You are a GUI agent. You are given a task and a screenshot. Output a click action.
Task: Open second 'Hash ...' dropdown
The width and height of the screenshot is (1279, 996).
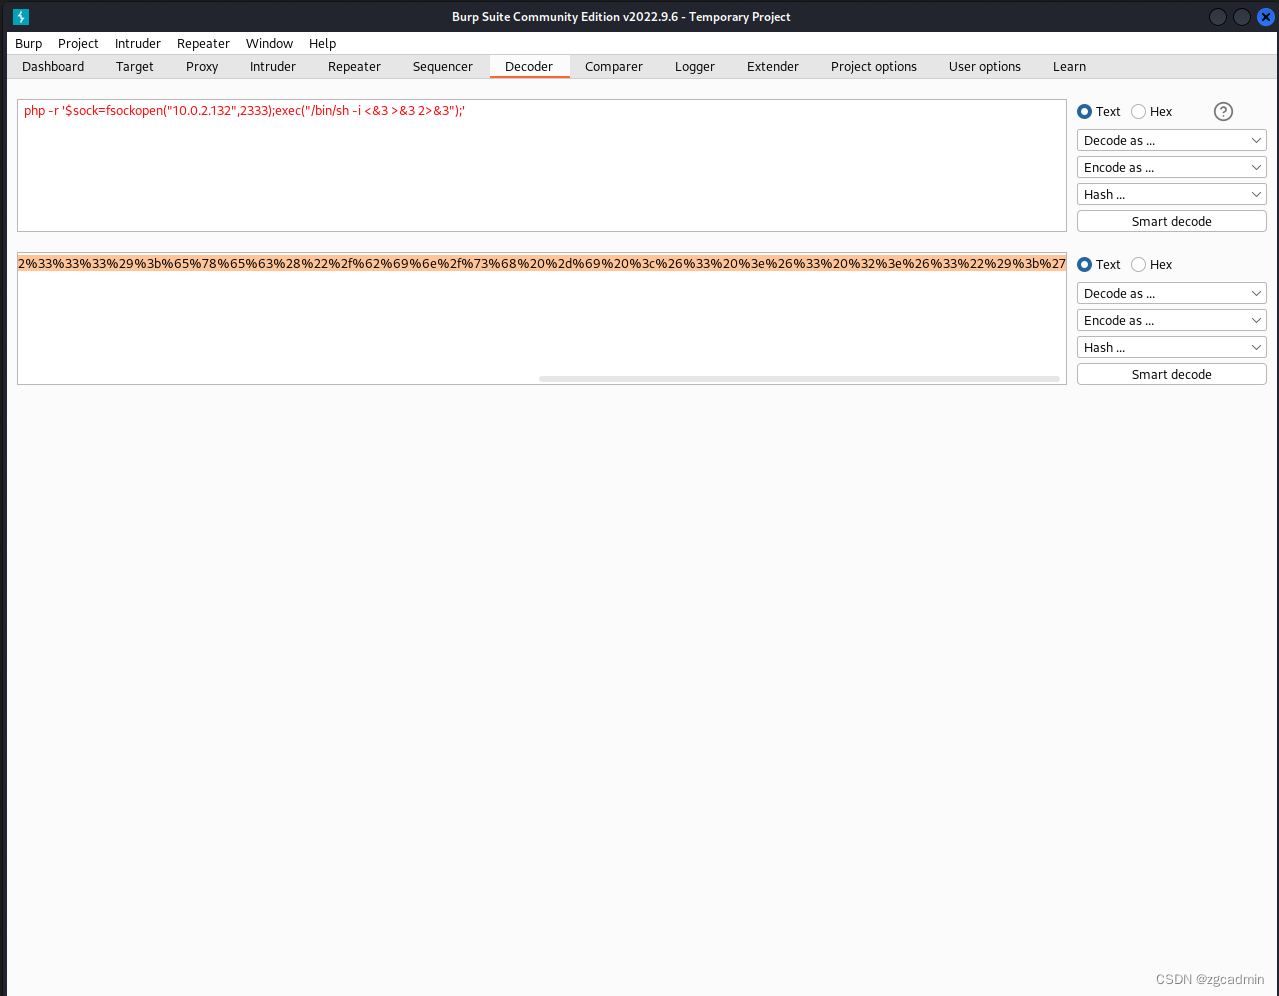(x=1171, y=348)
